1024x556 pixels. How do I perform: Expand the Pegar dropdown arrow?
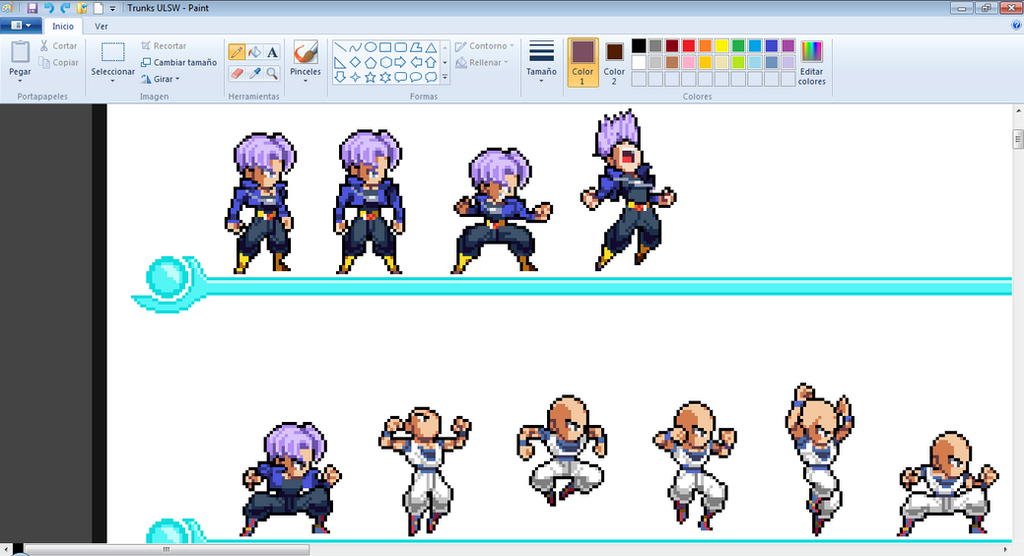pos(20,81)
